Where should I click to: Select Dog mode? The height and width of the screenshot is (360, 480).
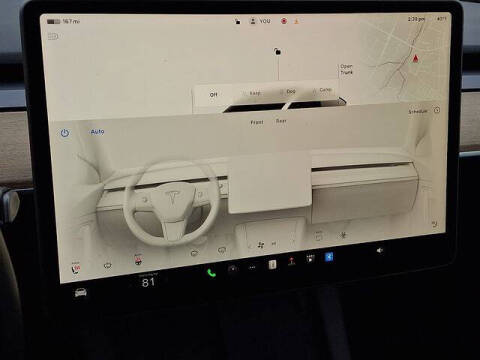291,91
